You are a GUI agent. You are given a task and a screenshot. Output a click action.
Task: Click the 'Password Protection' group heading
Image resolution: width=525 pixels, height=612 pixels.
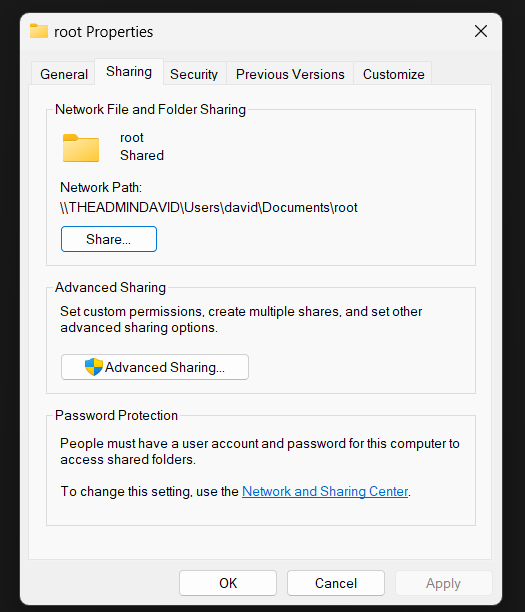(116, 415)
